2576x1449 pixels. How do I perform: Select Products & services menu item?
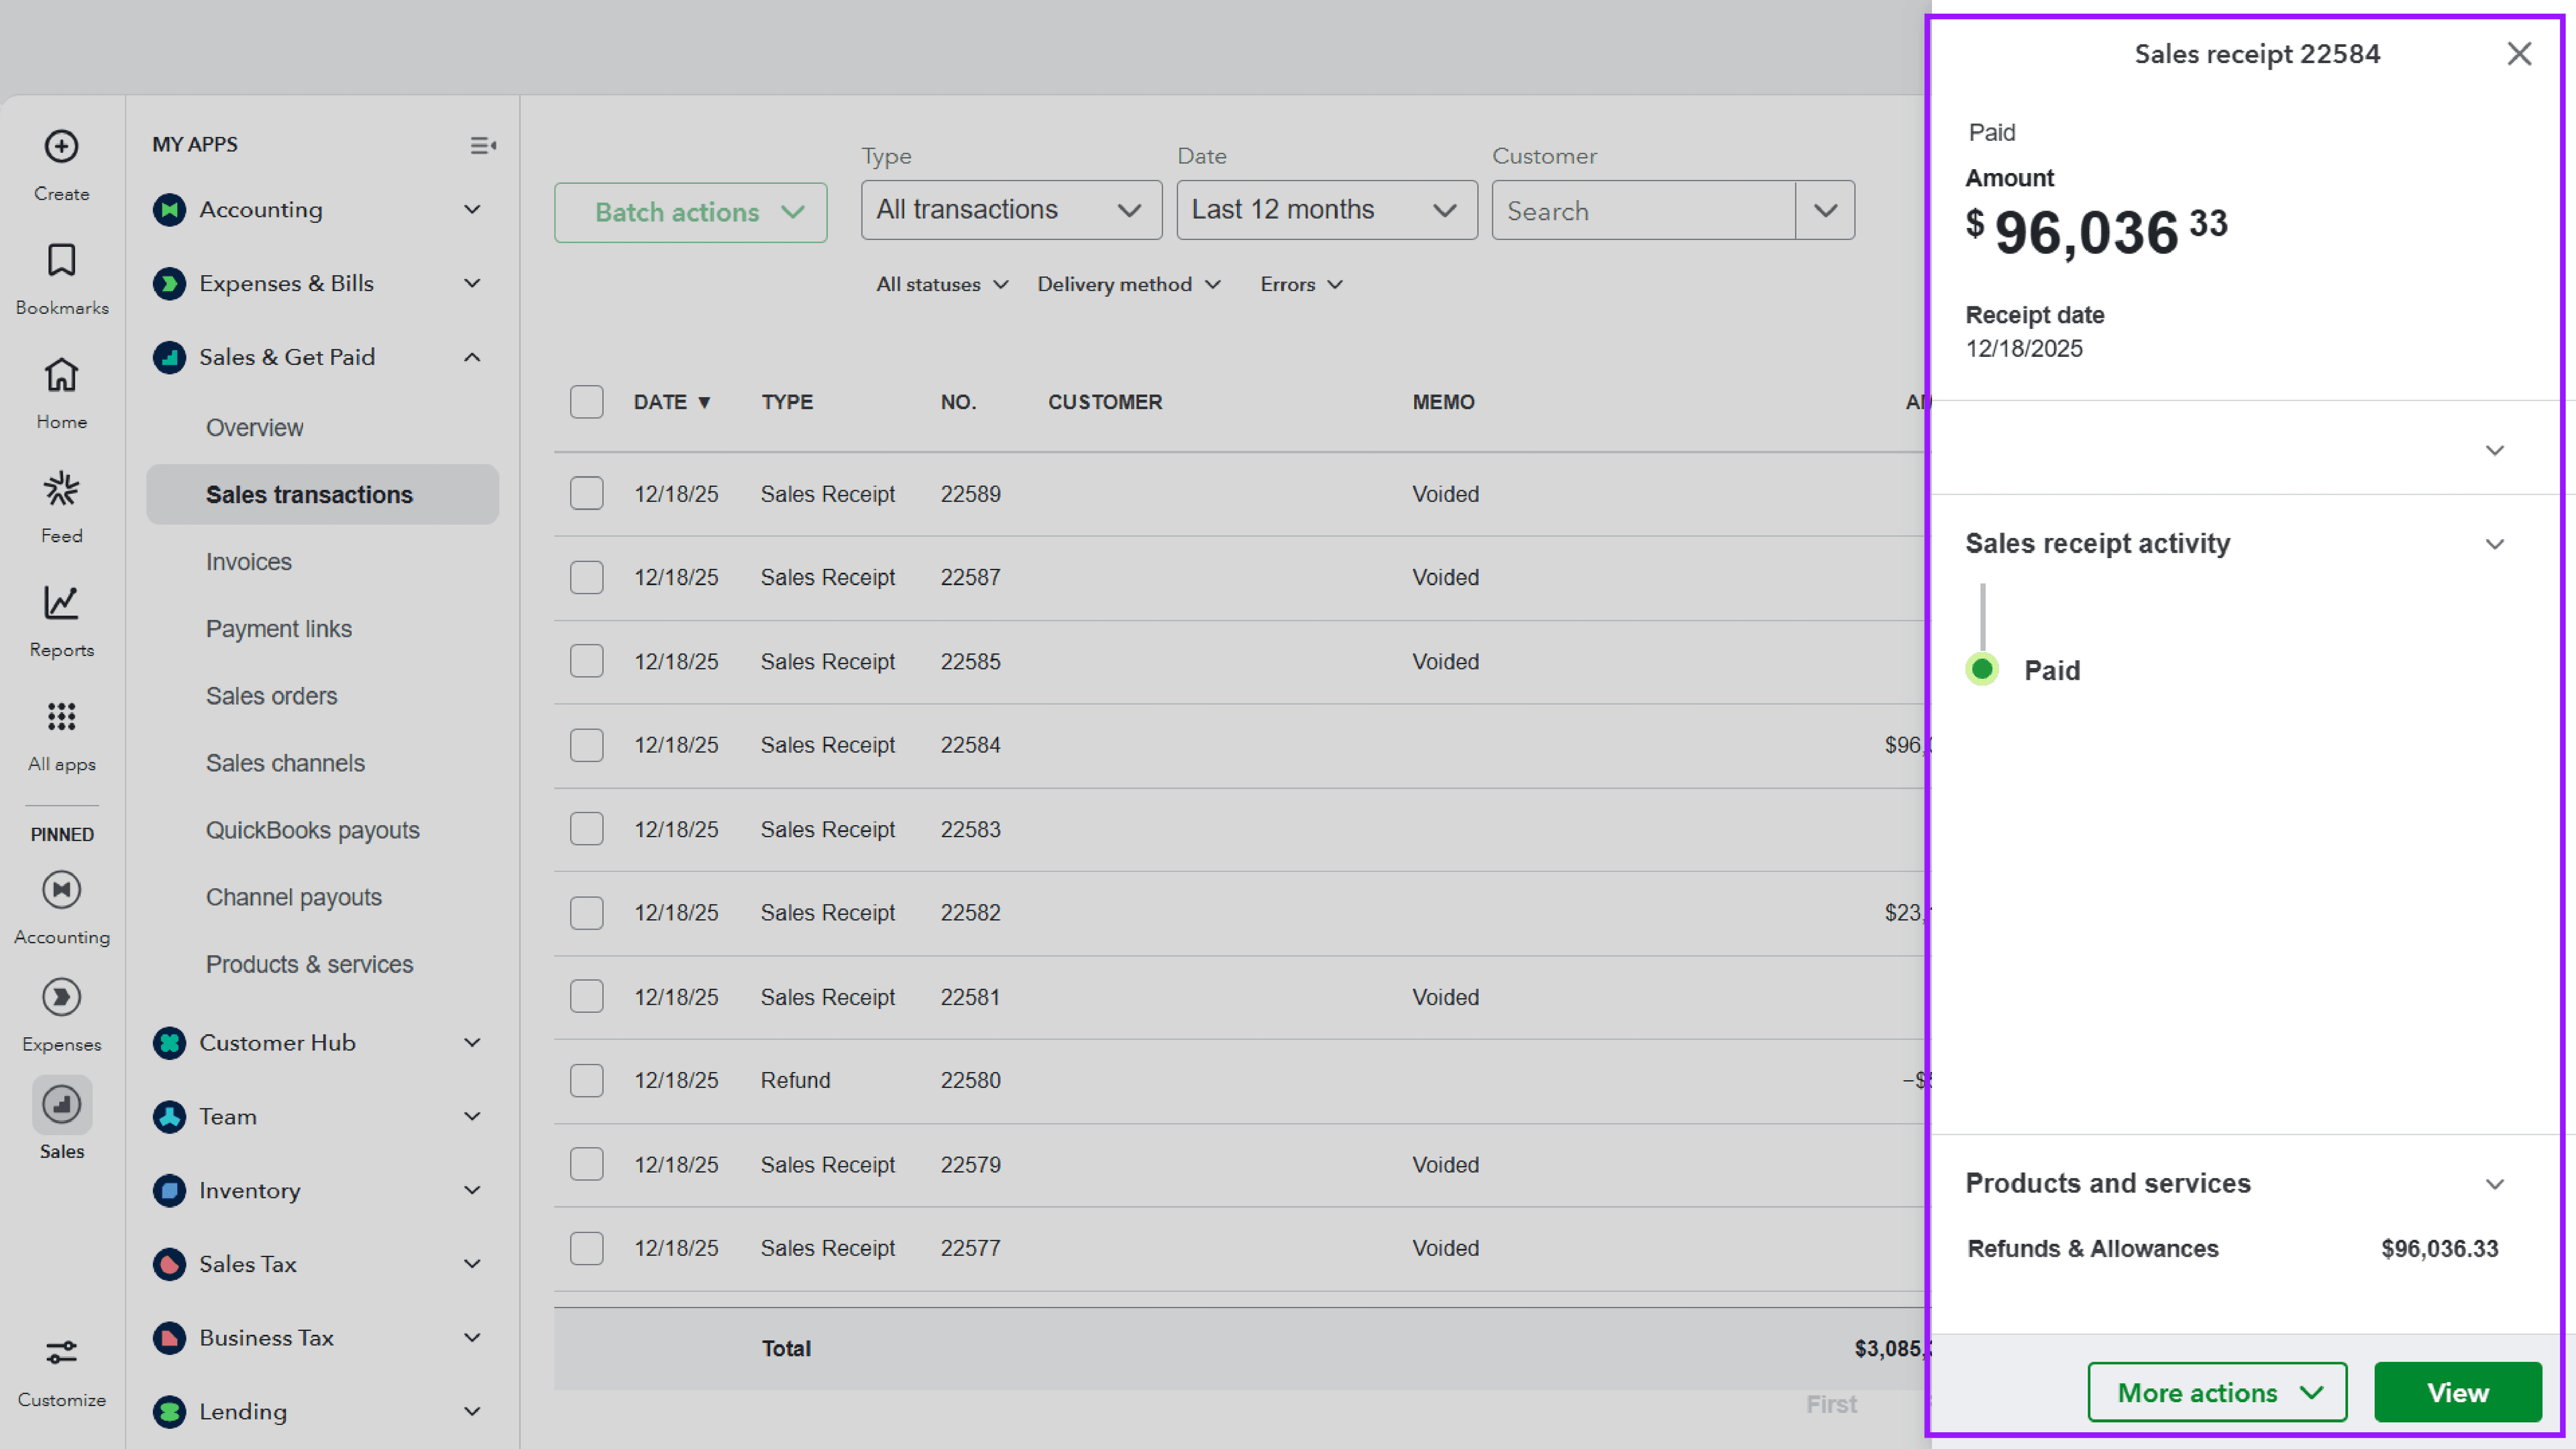click(x=309, y=964)
